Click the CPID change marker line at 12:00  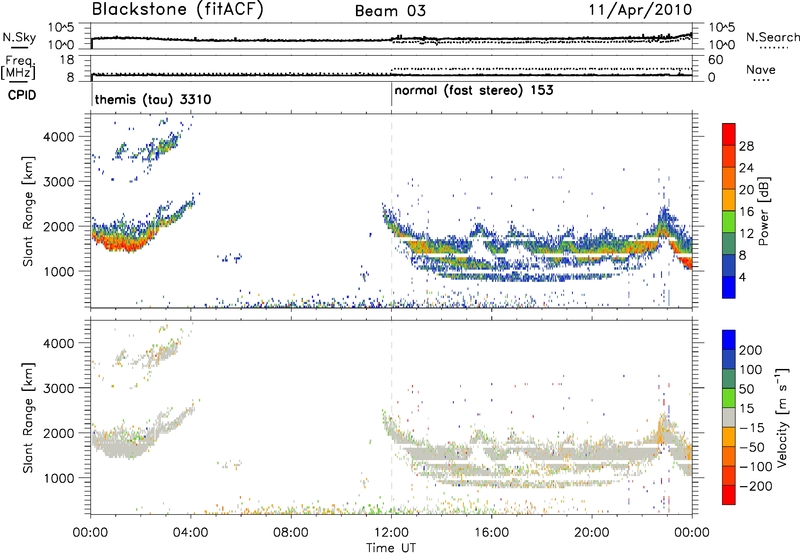(391, 94)
